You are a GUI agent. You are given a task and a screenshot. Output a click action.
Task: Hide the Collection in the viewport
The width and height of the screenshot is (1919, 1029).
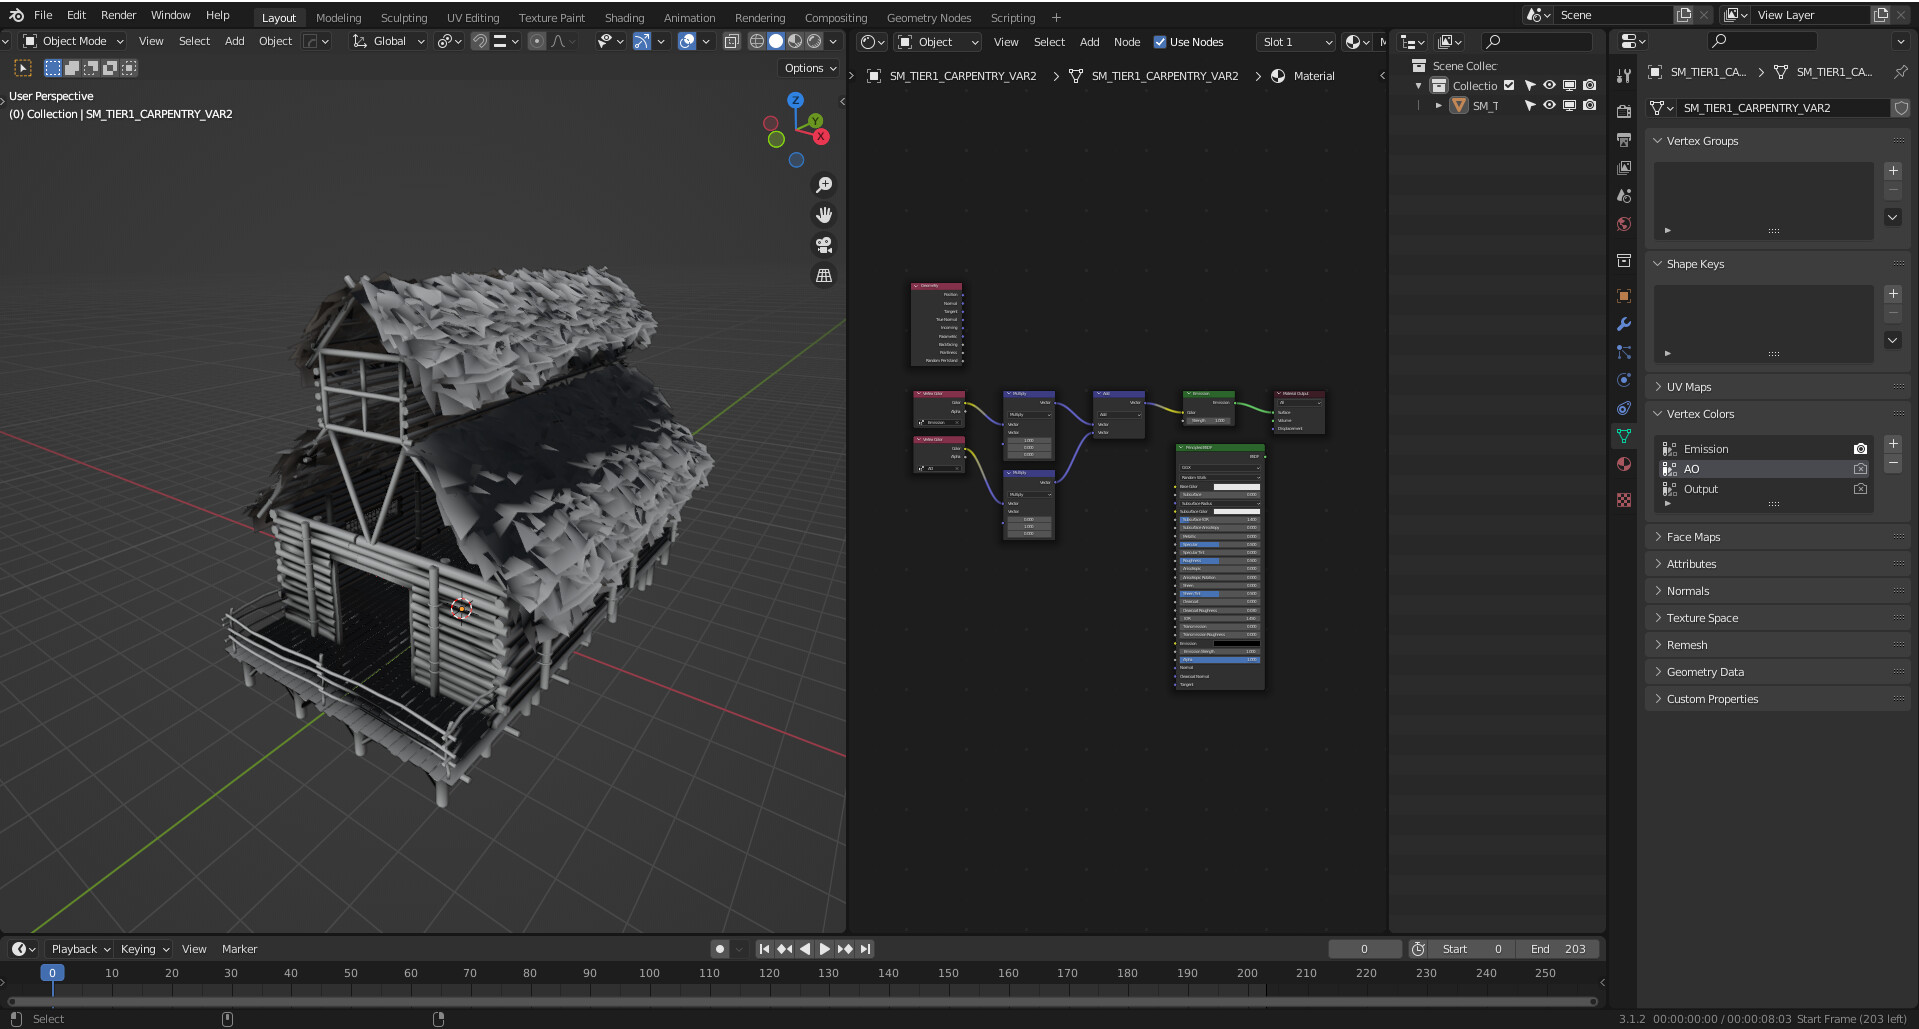click(x=1550, y=85)
